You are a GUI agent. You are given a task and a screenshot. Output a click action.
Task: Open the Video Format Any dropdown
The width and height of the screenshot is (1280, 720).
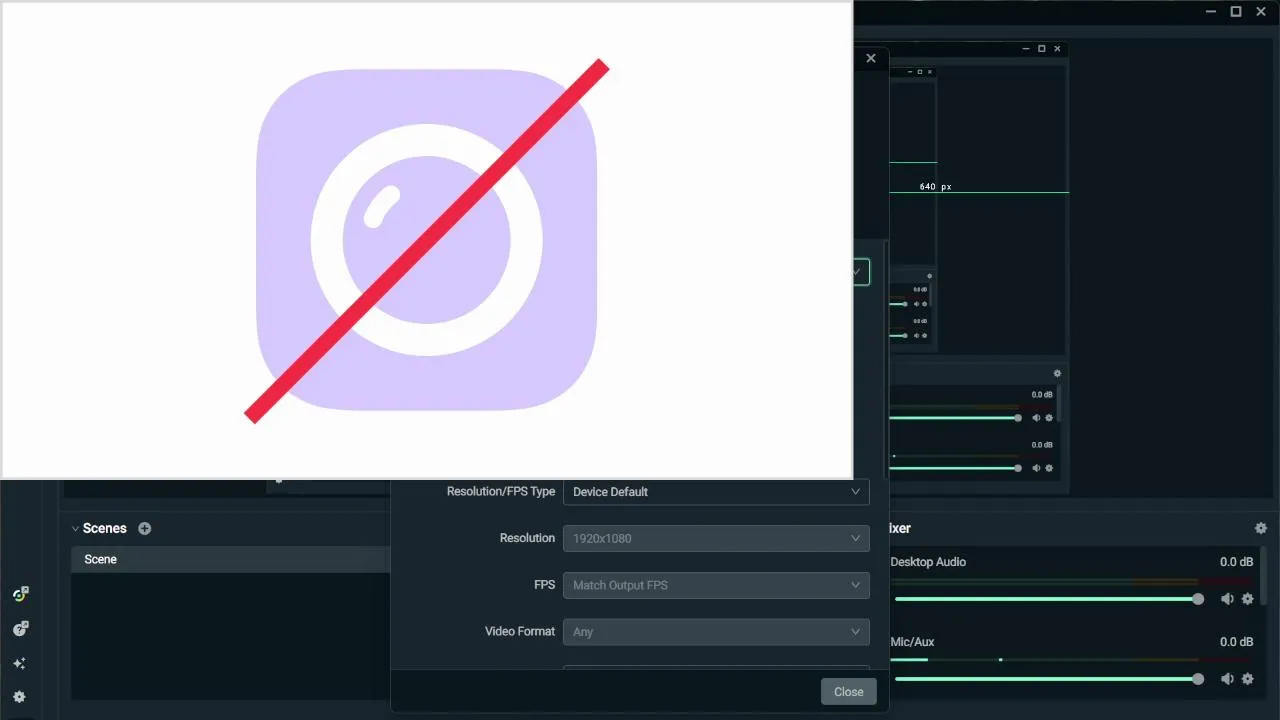tap(716, 632)
